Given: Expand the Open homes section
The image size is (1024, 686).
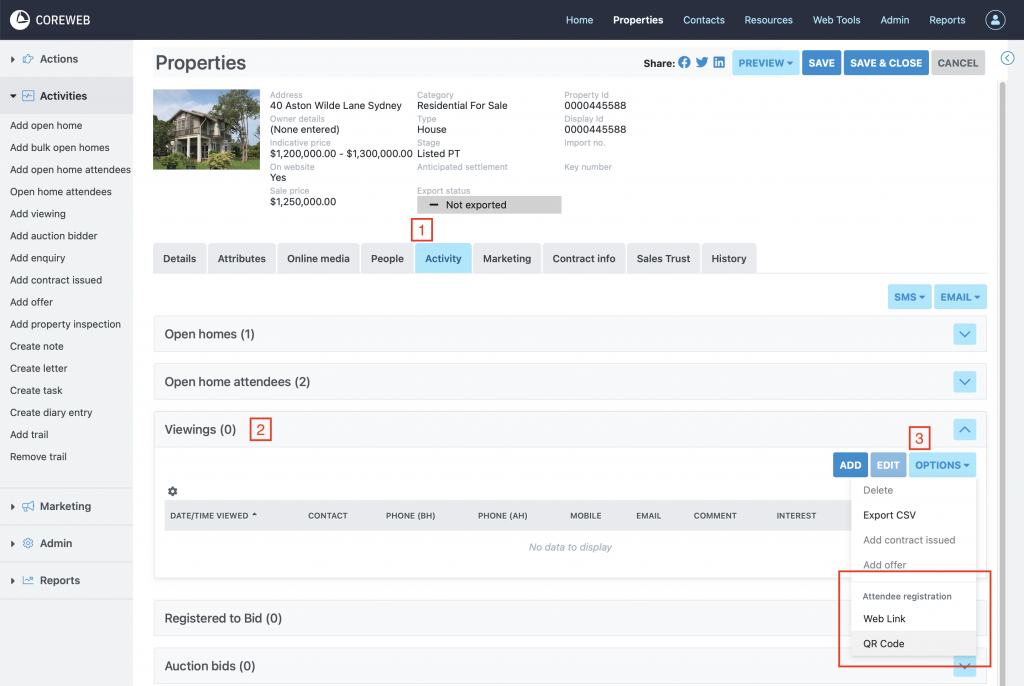Looking at the screenshot, I should [x=964, y=334].
